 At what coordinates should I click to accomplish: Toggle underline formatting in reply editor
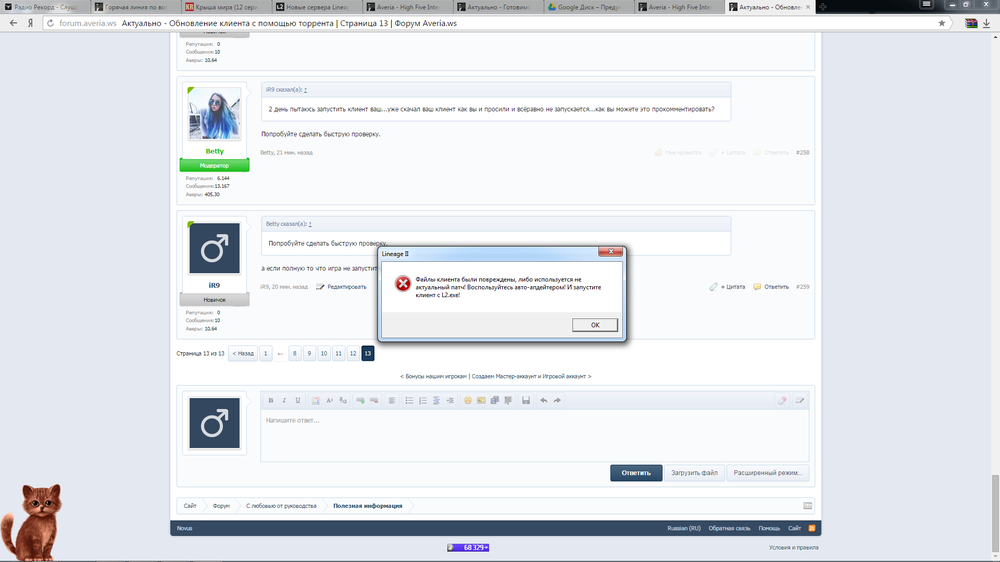point(297,400)
